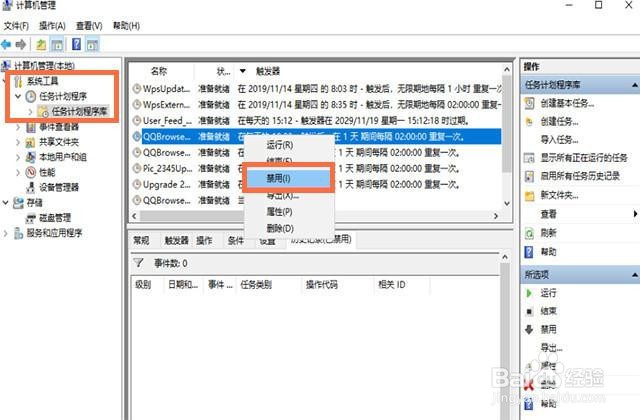Viewport: 640px width, 420px height.
Task: Open the 查看 submenu arrow in actions
Action: [x=636, y=214]
